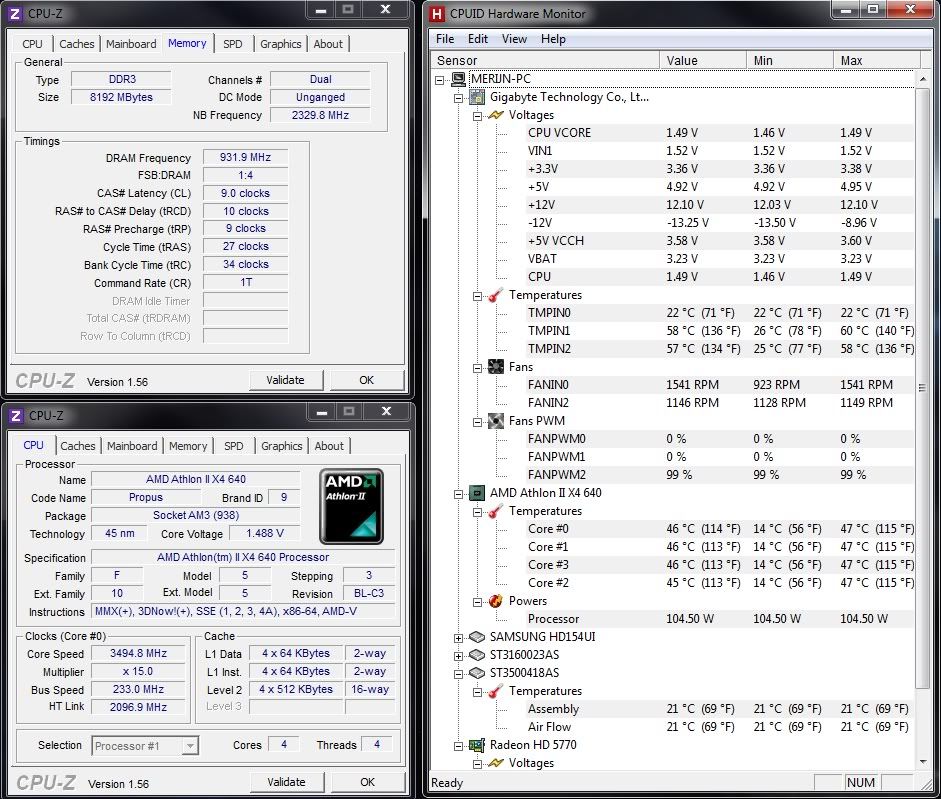Expand the SAMSUNG HD154UI node
Screen dimensions: 941x799
(458, 638)
